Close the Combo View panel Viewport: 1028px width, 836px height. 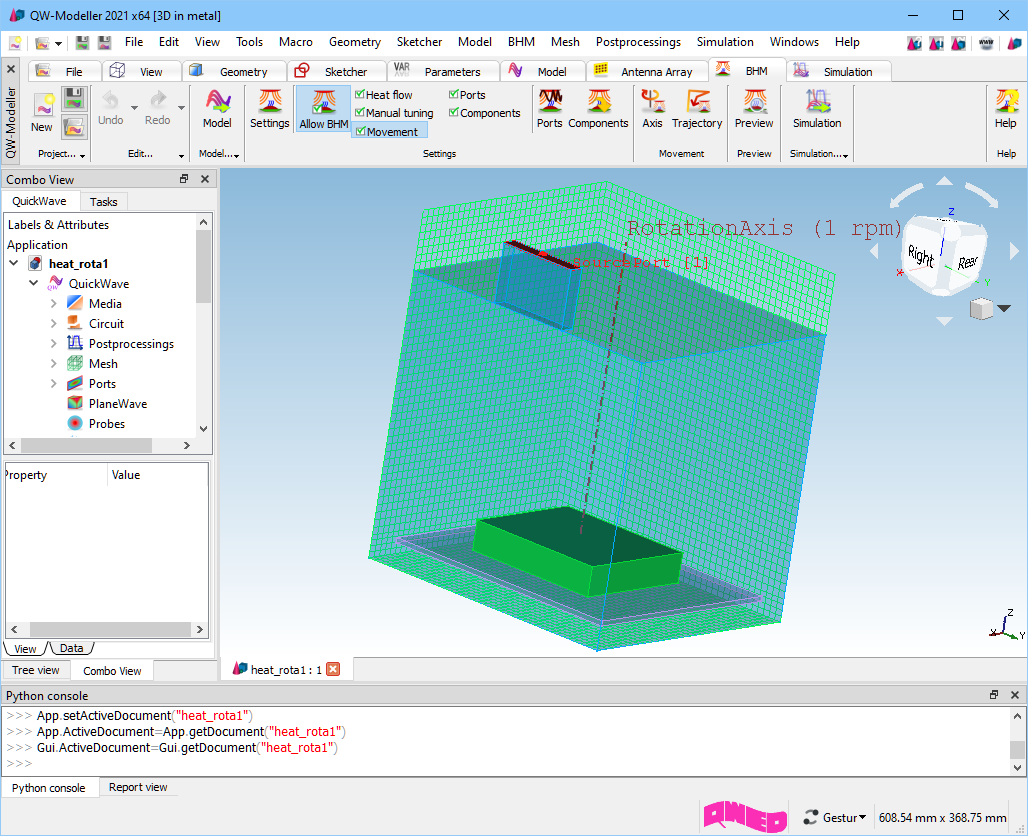click(x=205, y=179)
